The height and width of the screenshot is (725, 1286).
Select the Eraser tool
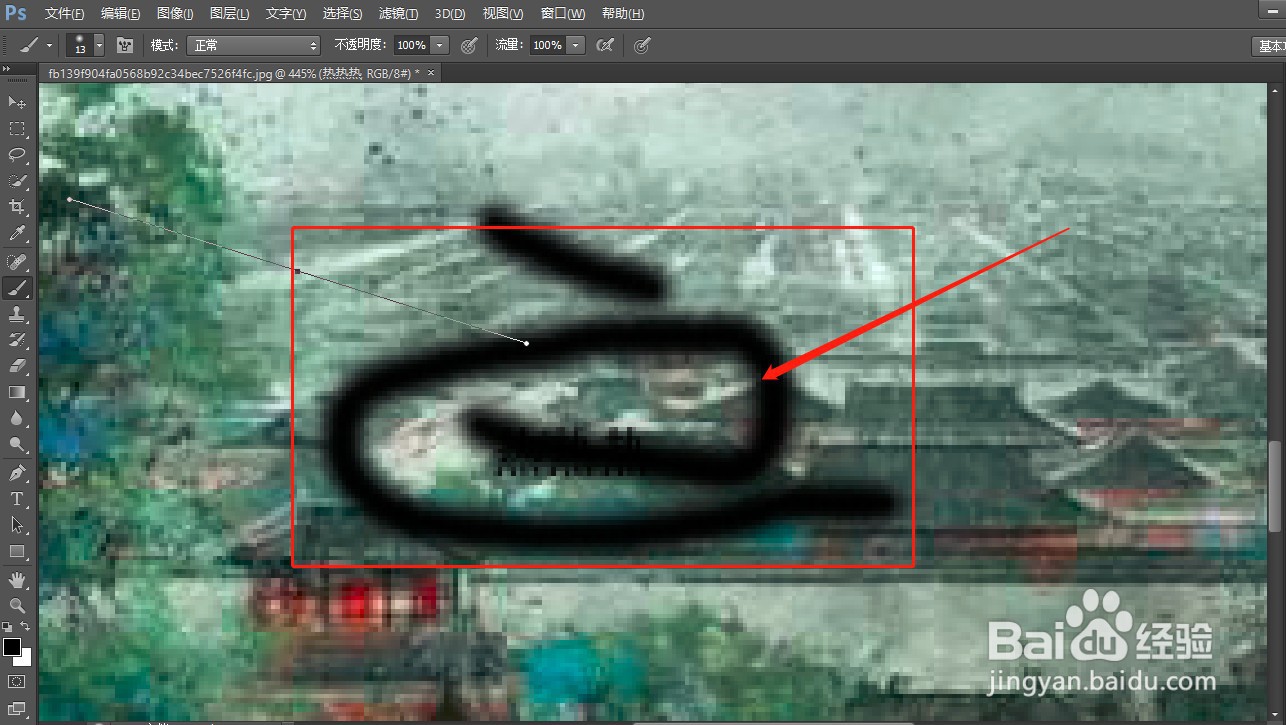(x=17, y=366)
